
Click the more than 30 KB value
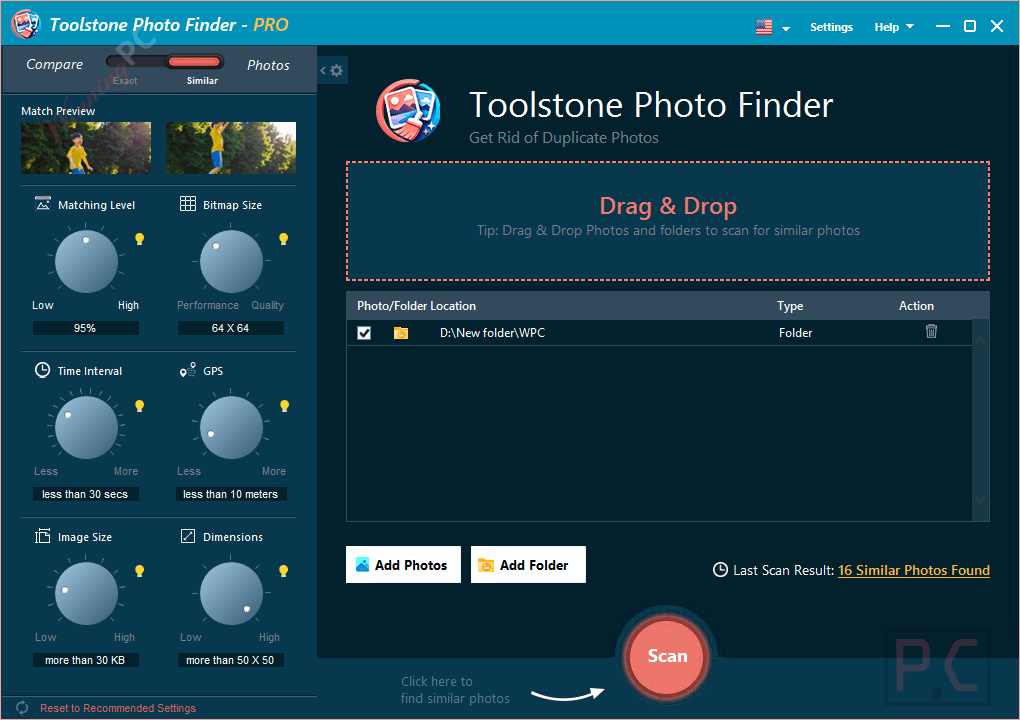click(x=85, y=660)
